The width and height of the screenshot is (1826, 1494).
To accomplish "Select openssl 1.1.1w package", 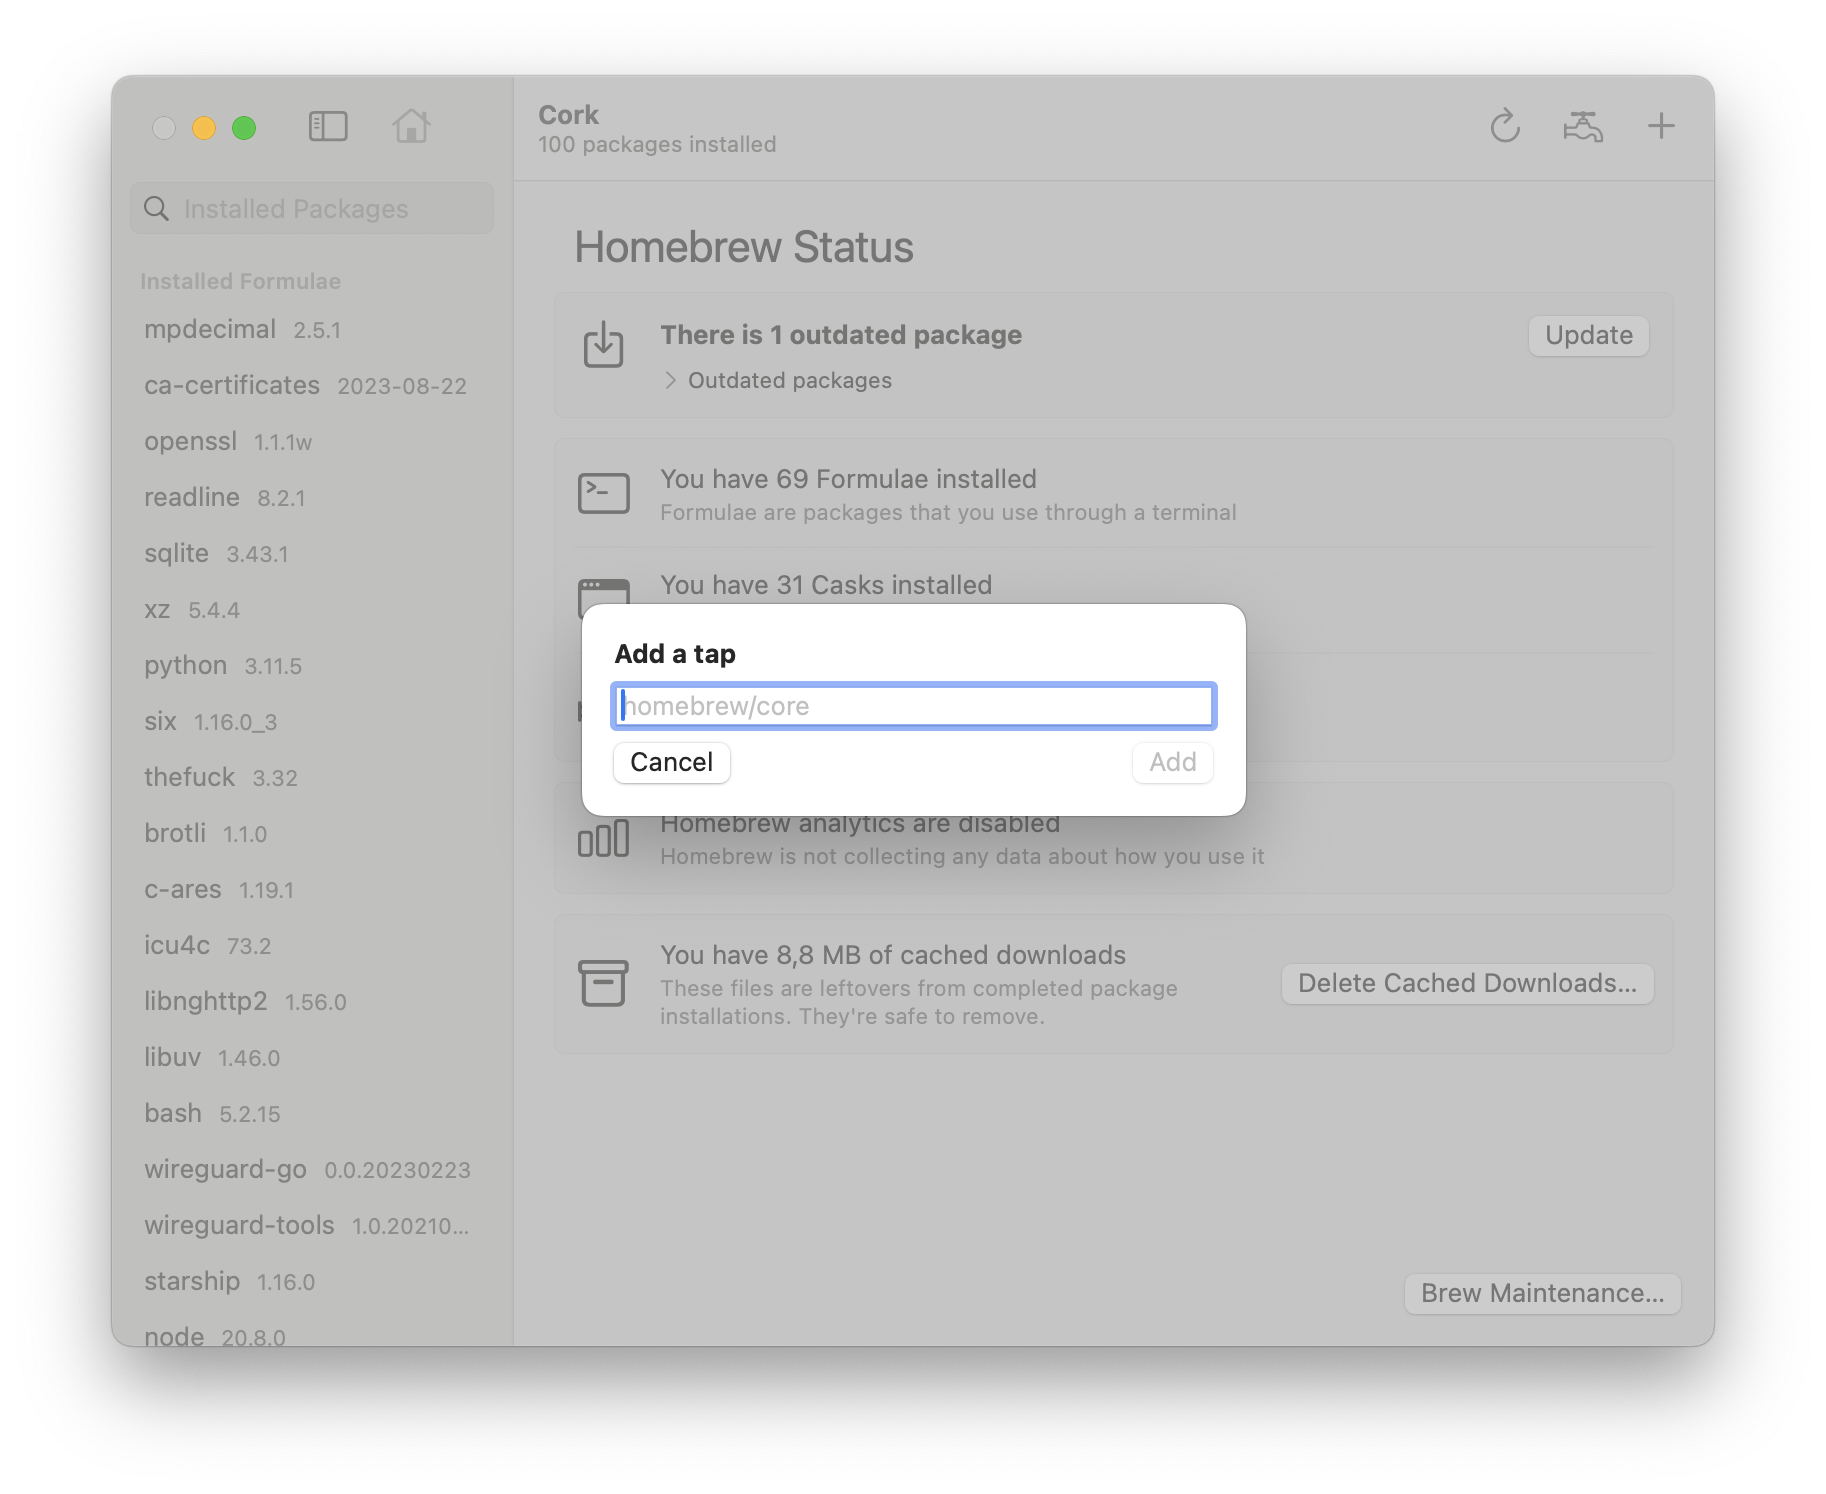I will (x=312, y=441).
